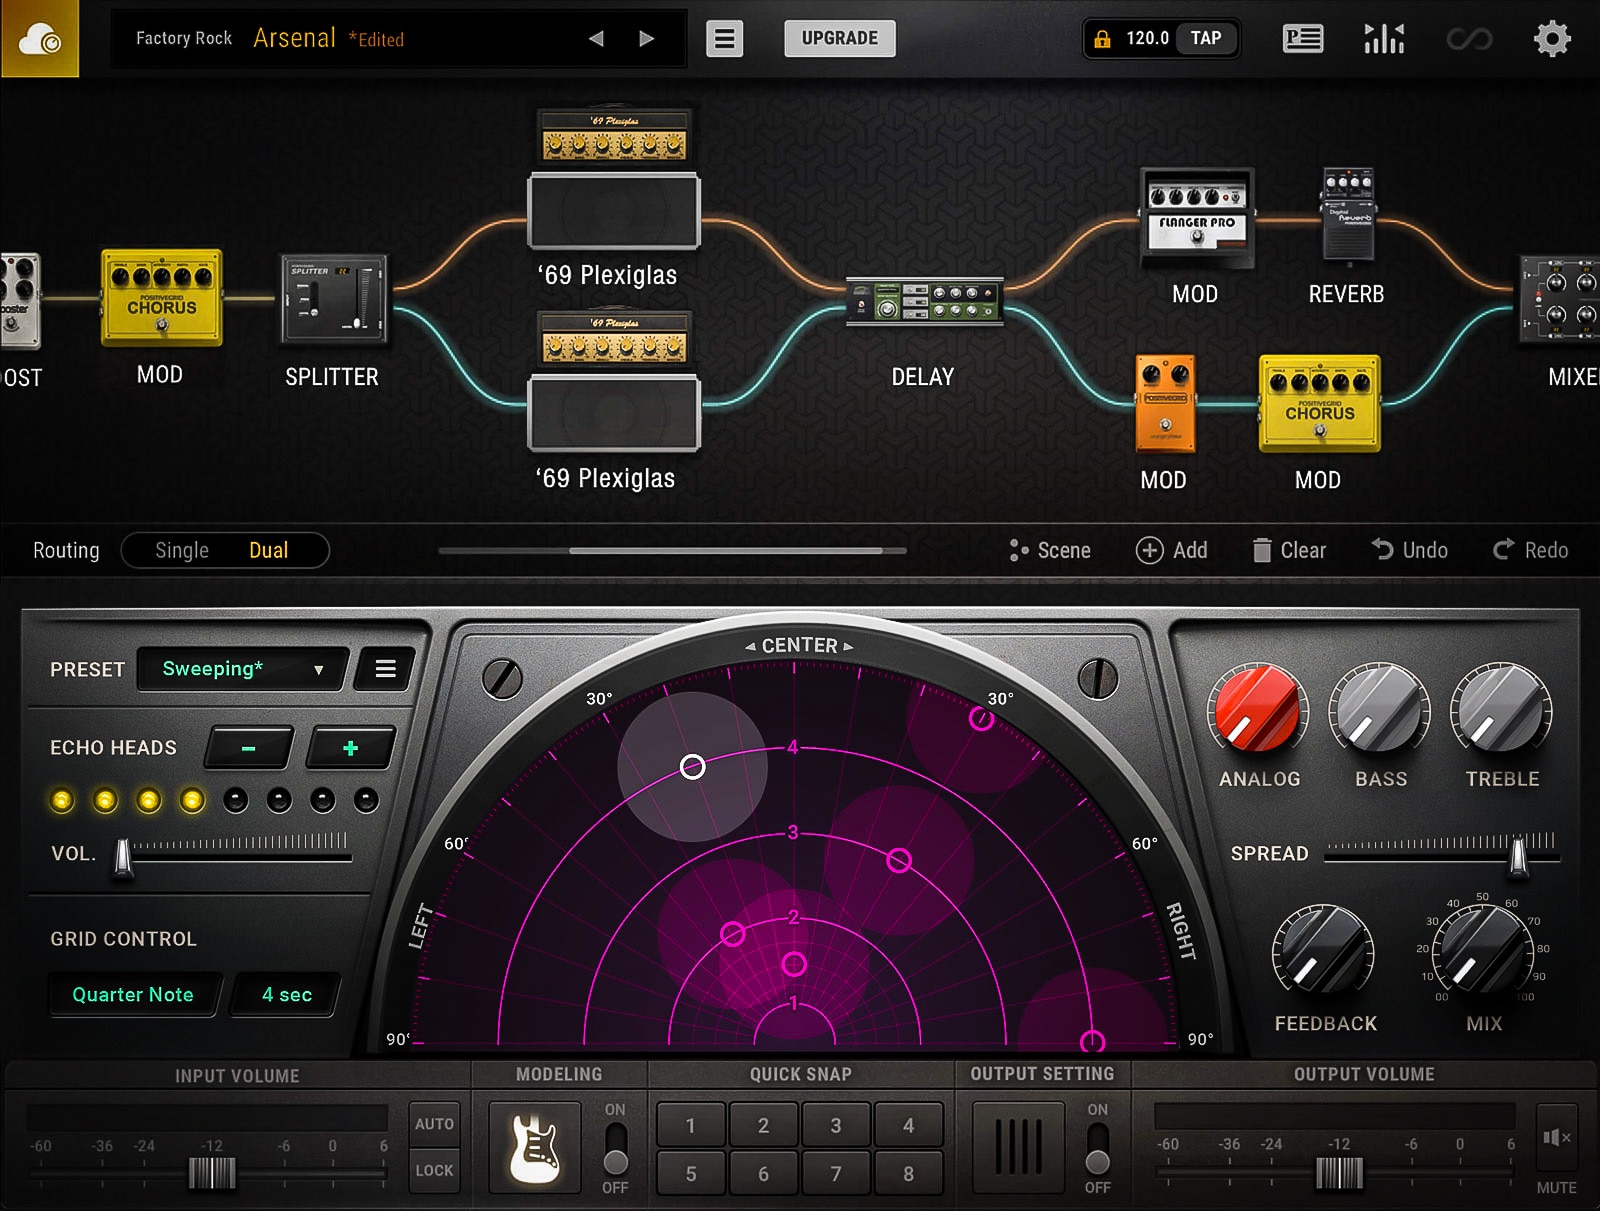Select the Quarter Note grid control option

(133, 994)
